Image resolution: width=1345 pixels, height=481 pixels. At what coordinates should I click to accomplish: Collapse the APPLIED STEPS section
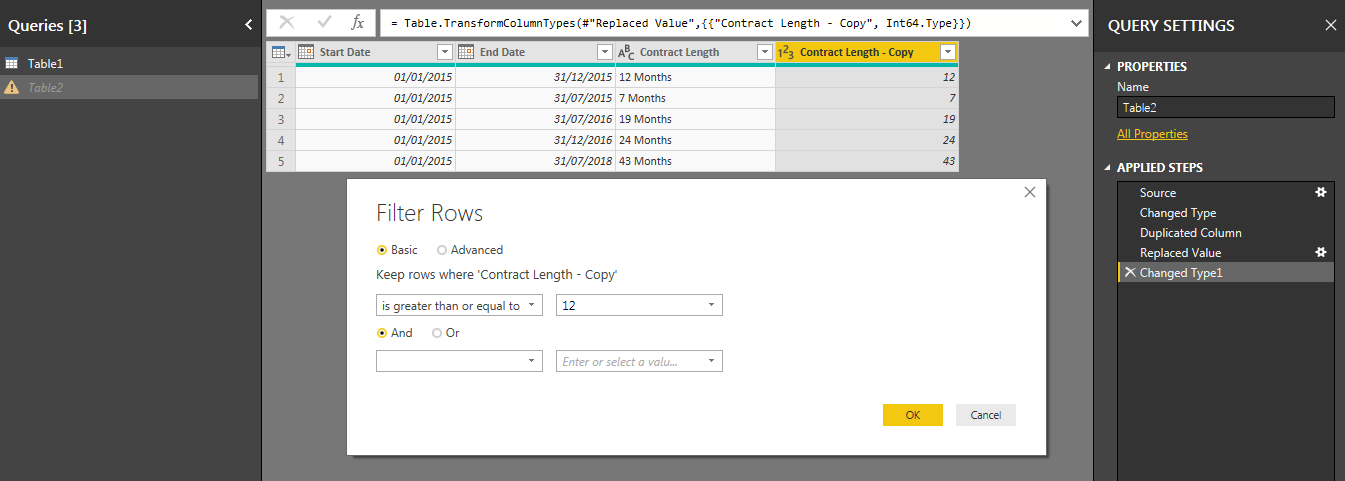click(1107, 168)
